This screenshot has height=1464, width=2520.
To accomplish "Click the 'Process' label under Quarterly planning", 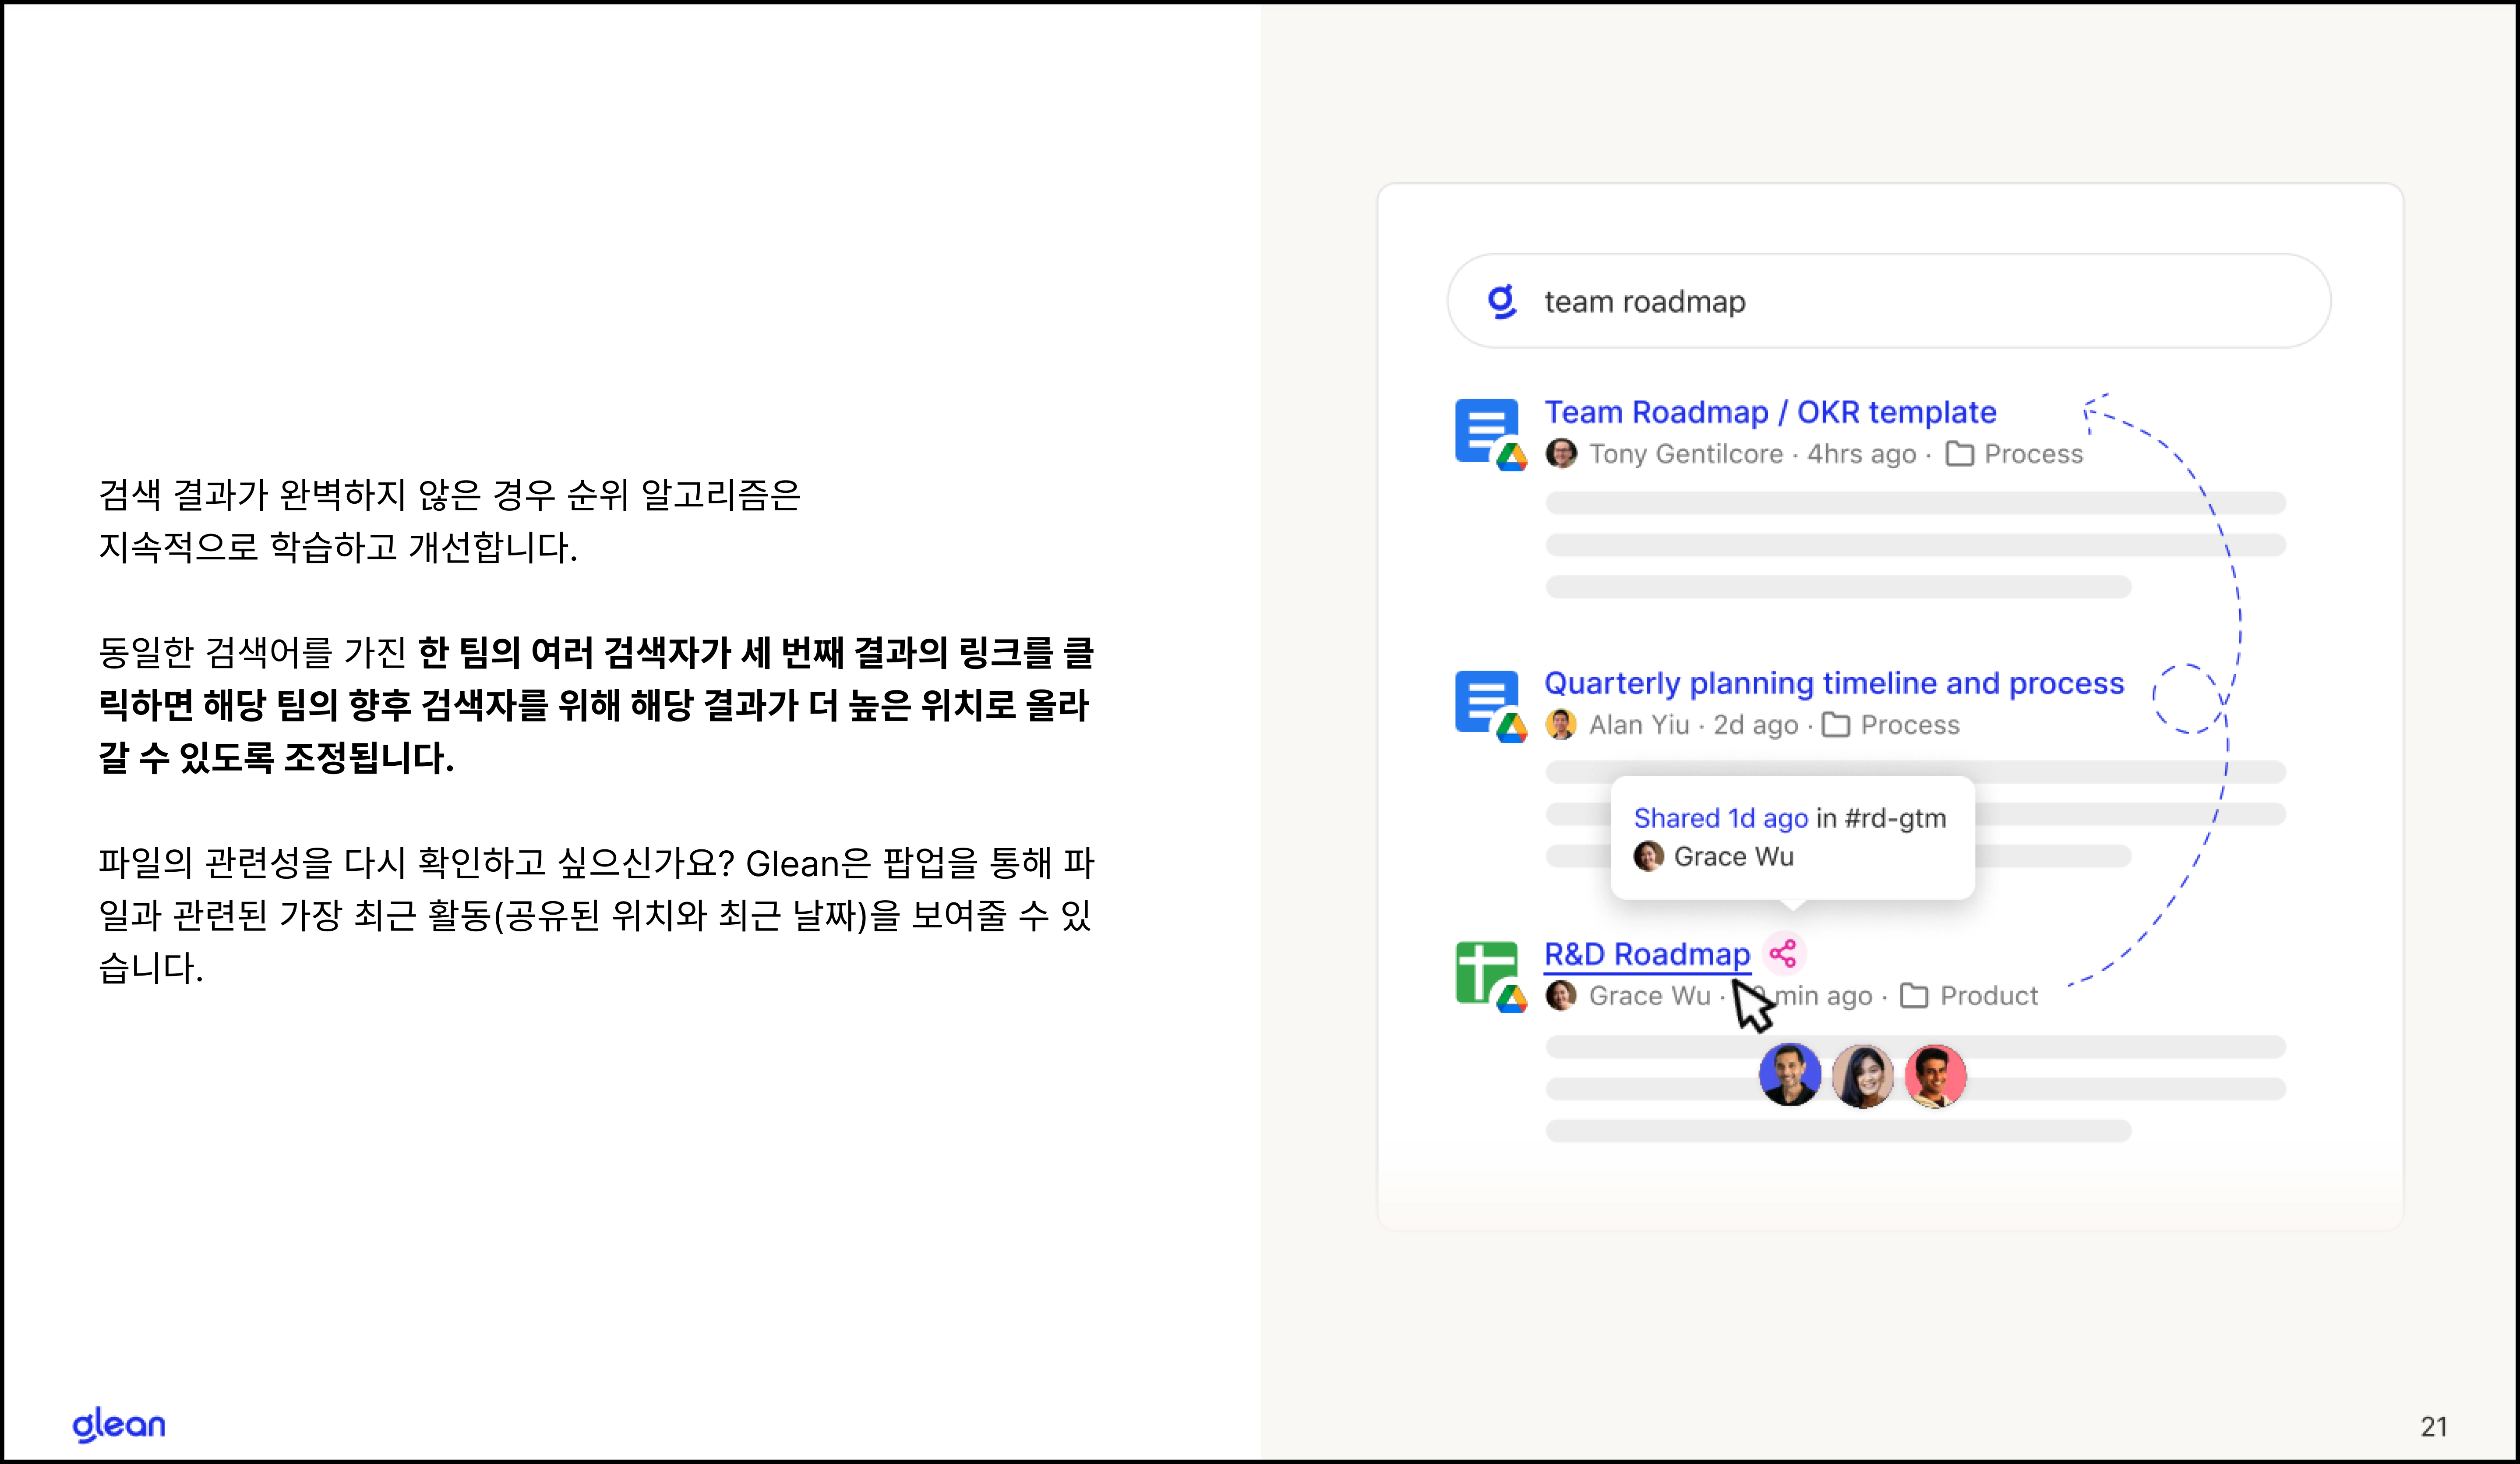I will pyautogui.click(x=1910, y=725).
